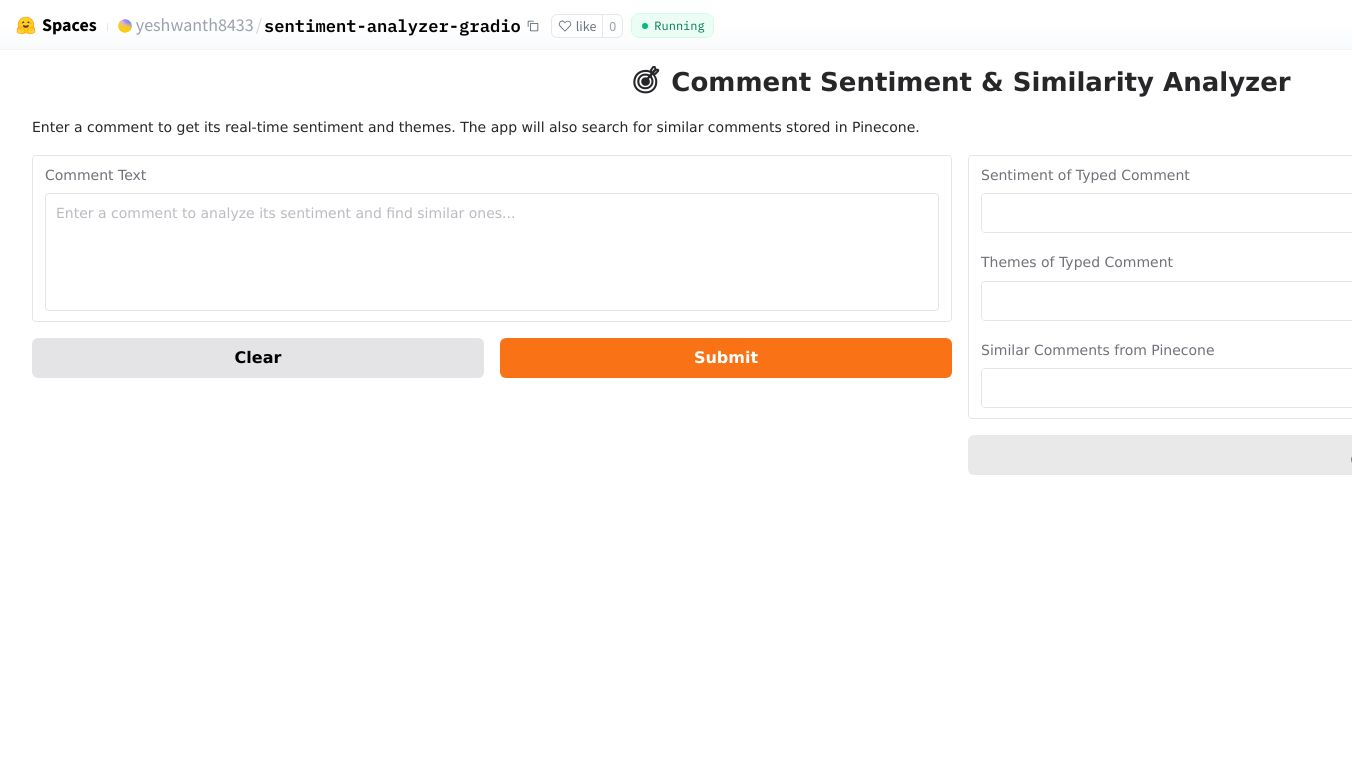The height and width of the screenshot is (760, 1352).
Task: Click the yeshwanth8433 profile avatar
Action: point(125,26)
